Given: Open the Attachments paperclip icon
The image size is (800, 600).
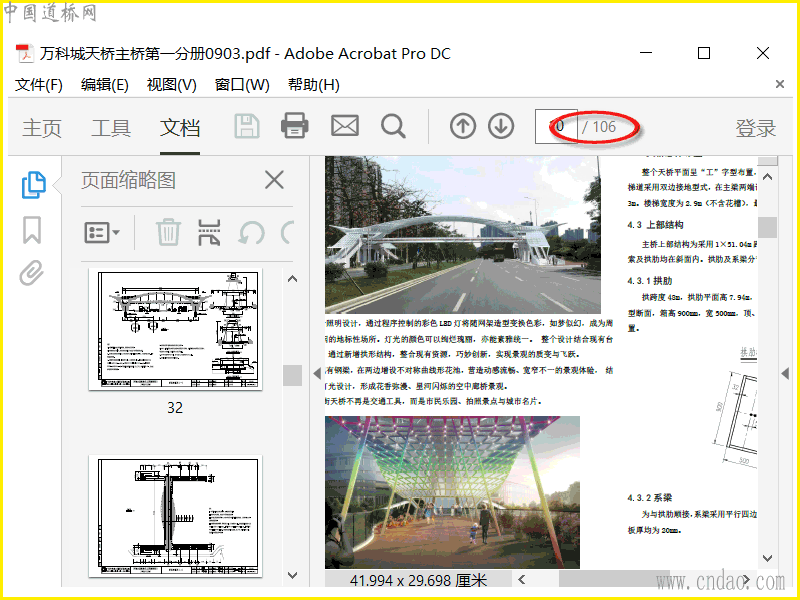Looking at the screenshot, I should pos(32,273).
